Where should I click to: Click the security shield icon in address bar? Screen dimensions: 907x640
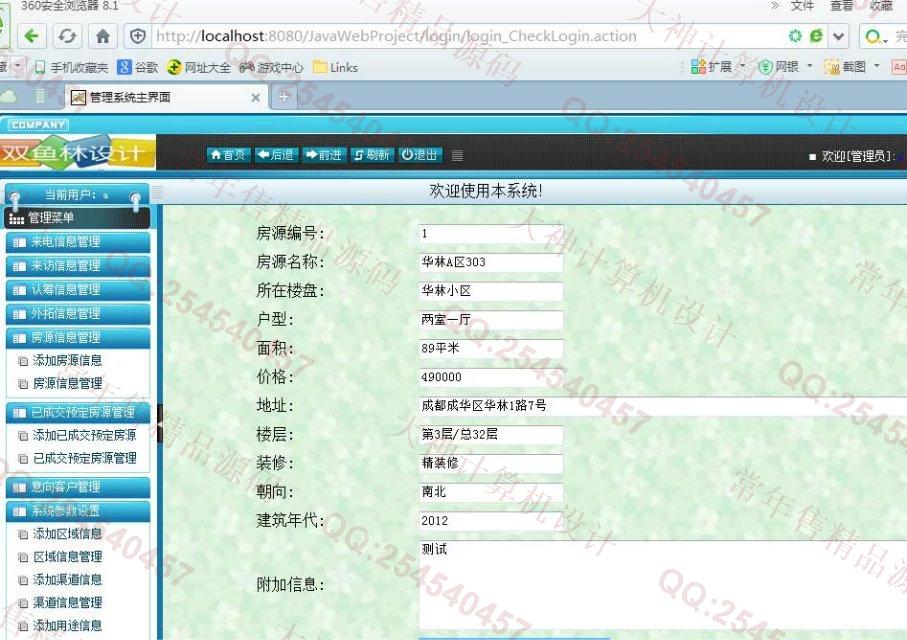138,36
